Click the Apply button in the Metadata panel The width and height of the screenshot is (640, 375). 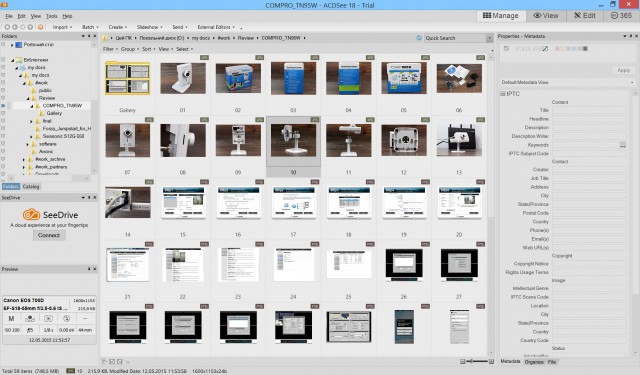click(623, 70)
